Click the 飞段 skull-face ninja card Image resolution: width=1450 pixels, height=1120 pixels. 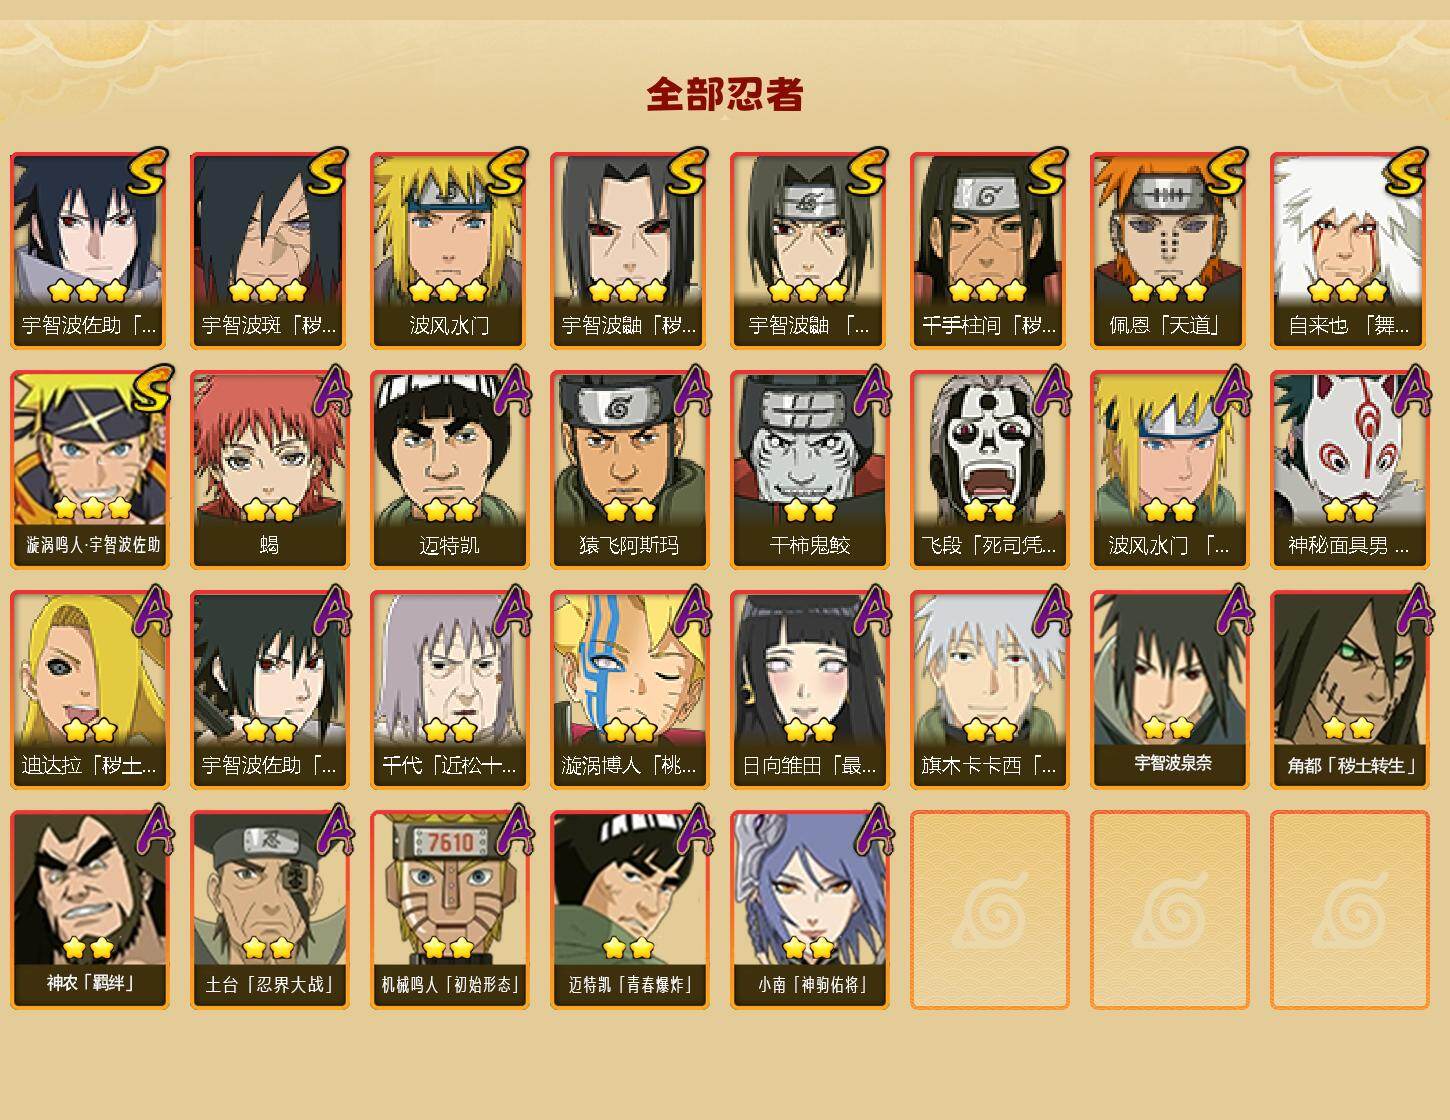click(990, 470)
